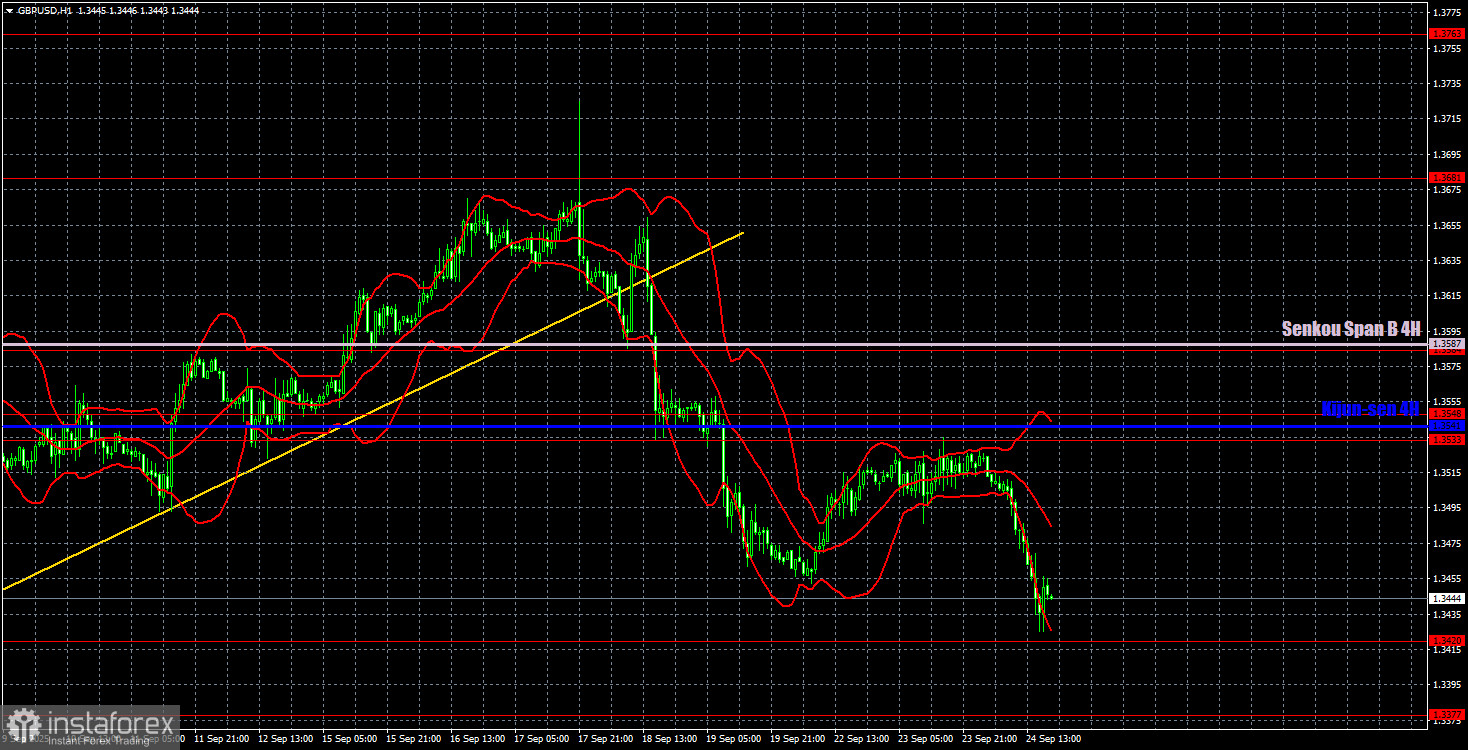Click the 1.3444 current price tag
Image resolution: width=1468 pixels, height=750 pixels.
(1448, 598)
